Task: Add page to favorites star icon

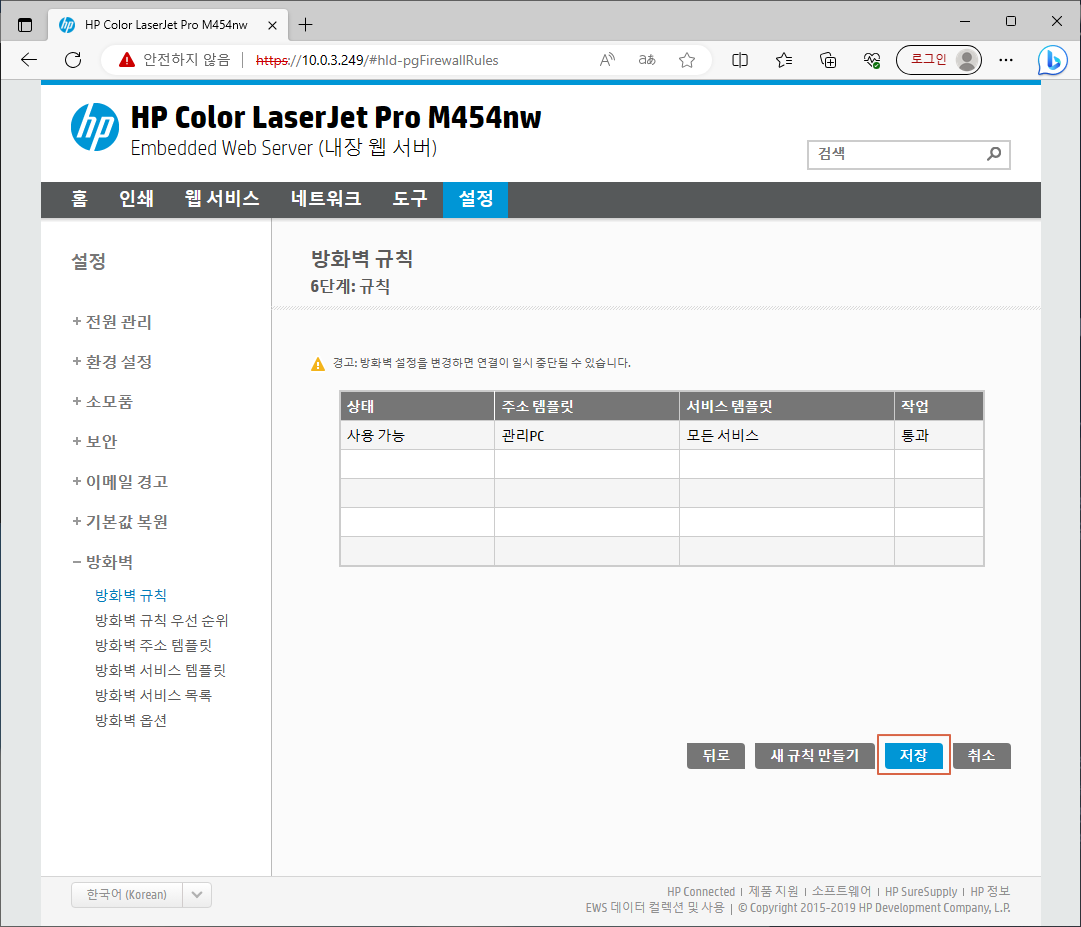Action: (687, 60)
